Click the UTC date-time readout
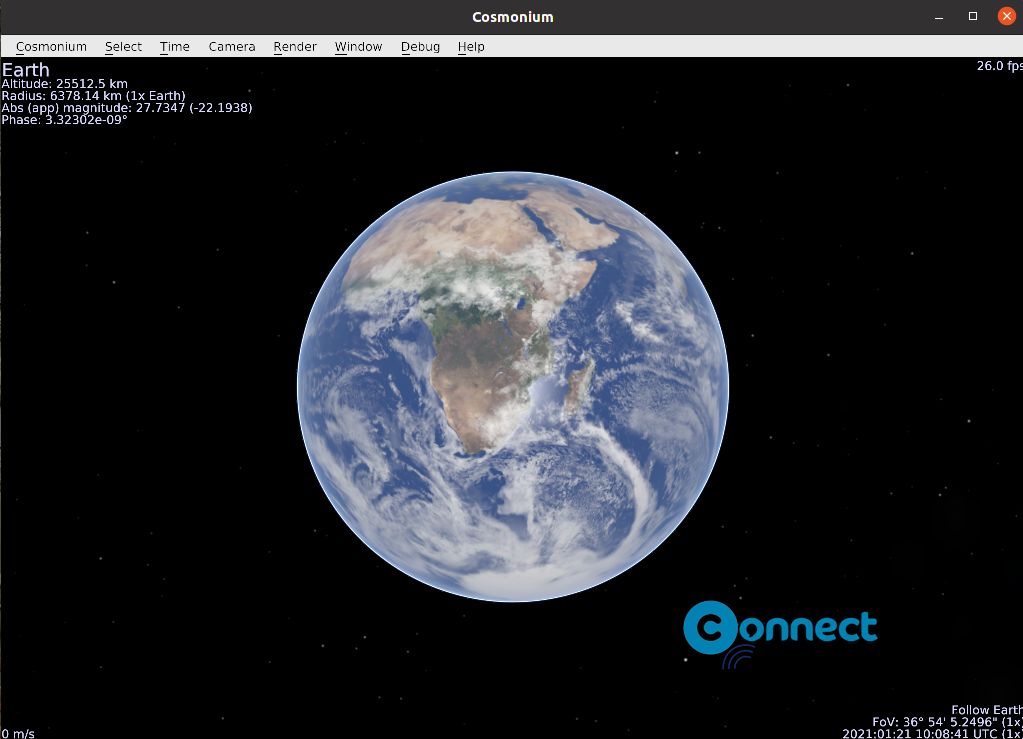 pyautogui.click(x=932, y=734)
